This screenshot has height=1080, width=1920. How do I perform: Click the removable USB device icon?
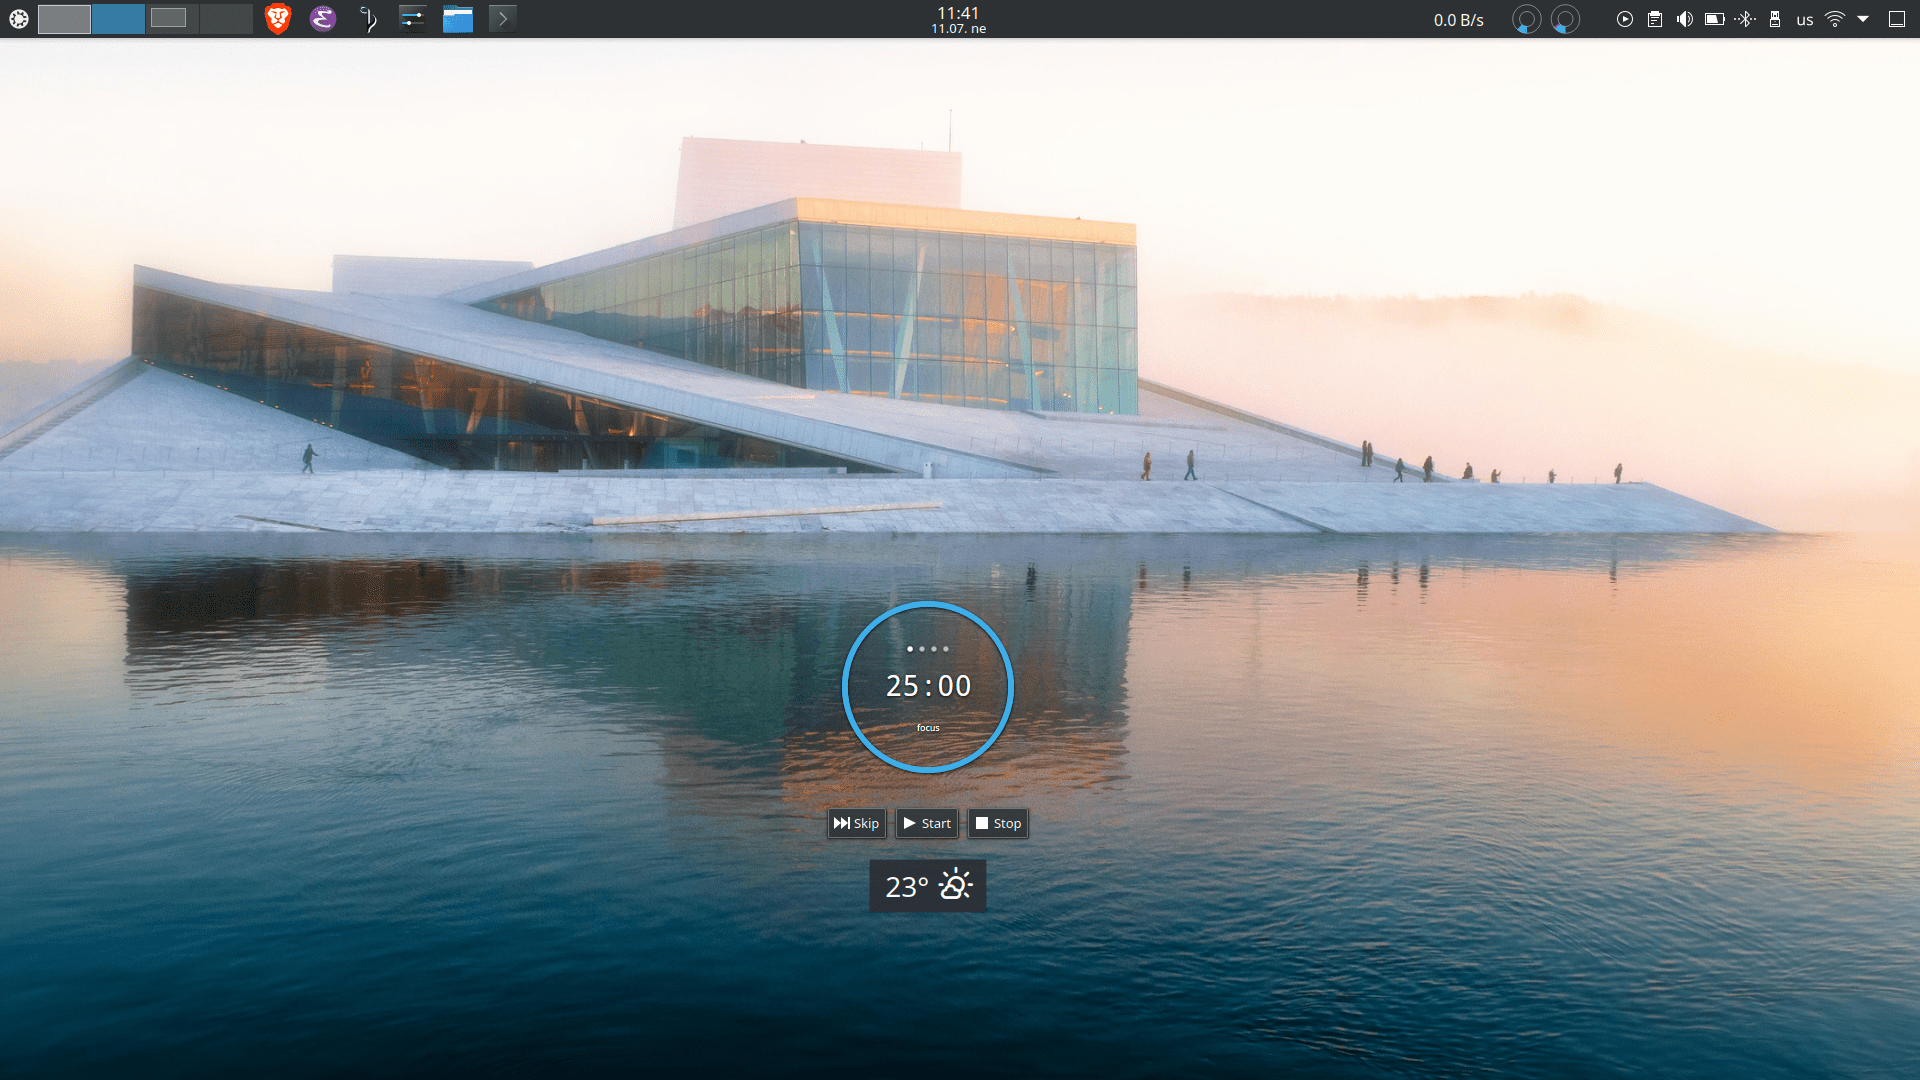click(1775, 19)
